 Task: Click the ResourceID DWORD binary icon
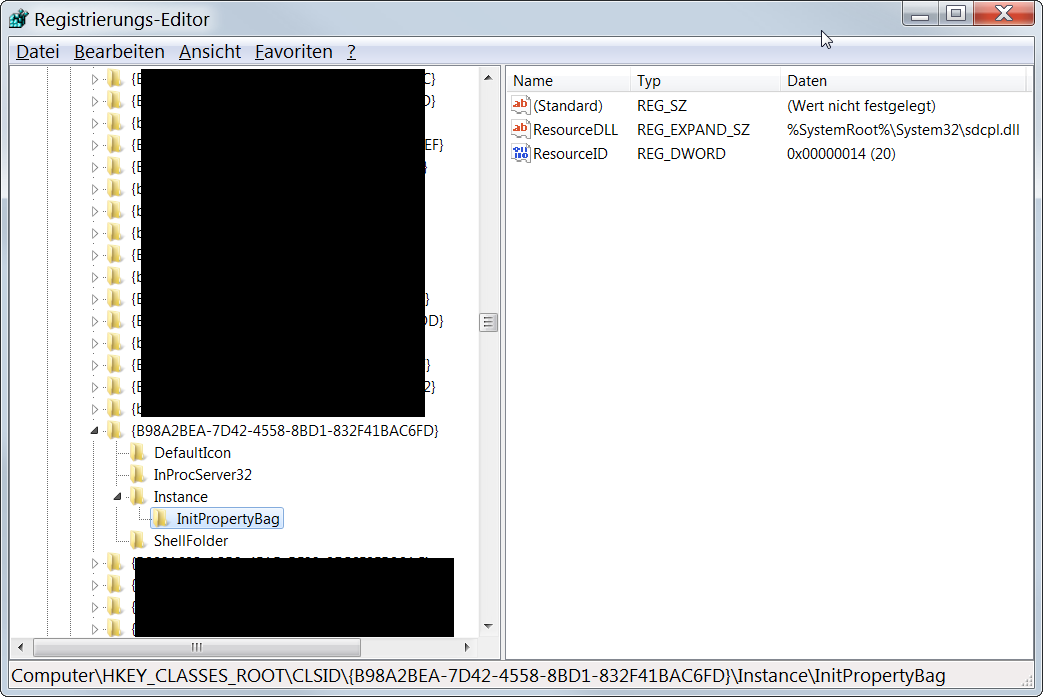click(x=520, y=154)
